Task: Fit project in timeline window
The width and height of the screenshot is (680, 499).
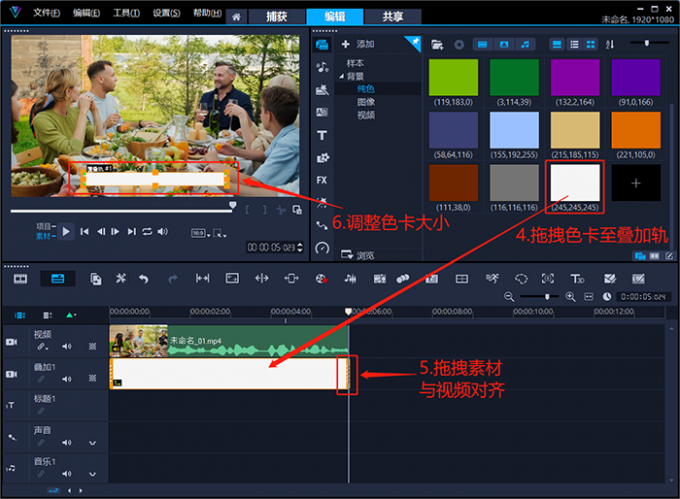Action: (588, 297)
